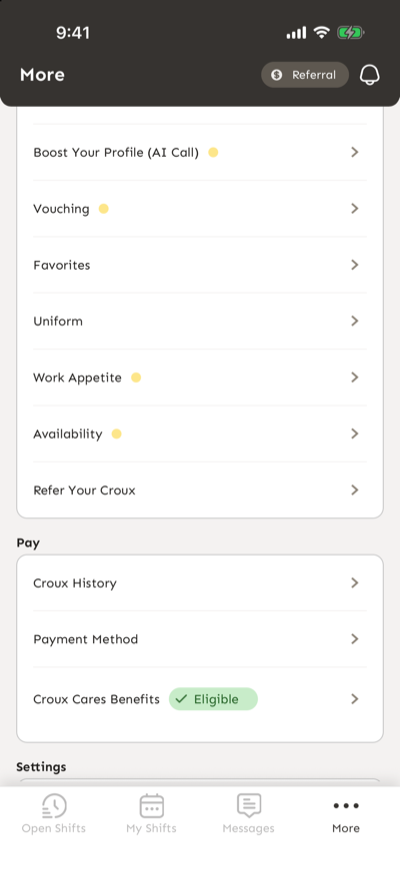
Task: Open the Open Shifts clock icon
Action: 54,806
